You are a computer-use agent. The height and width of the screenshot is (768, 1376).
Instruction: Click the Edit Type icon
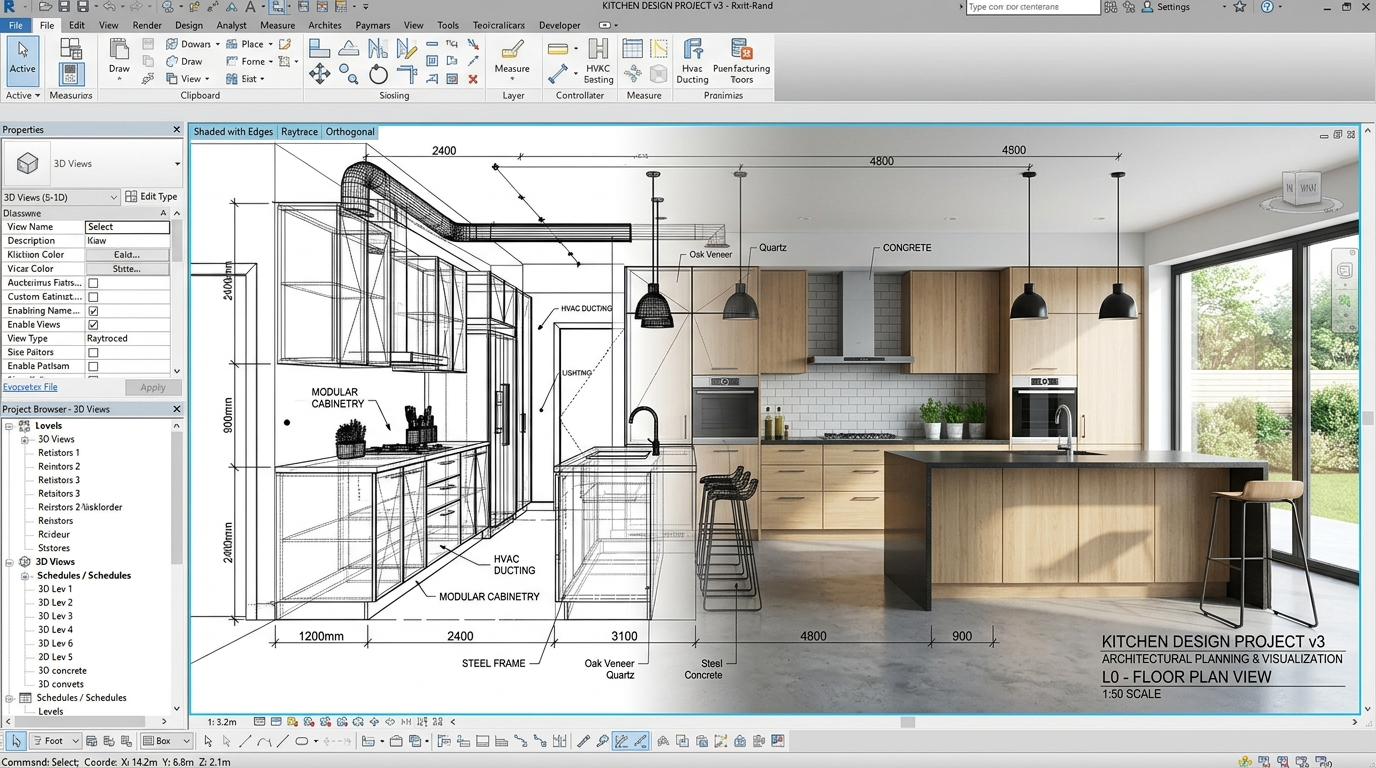(x=131, y=197)
